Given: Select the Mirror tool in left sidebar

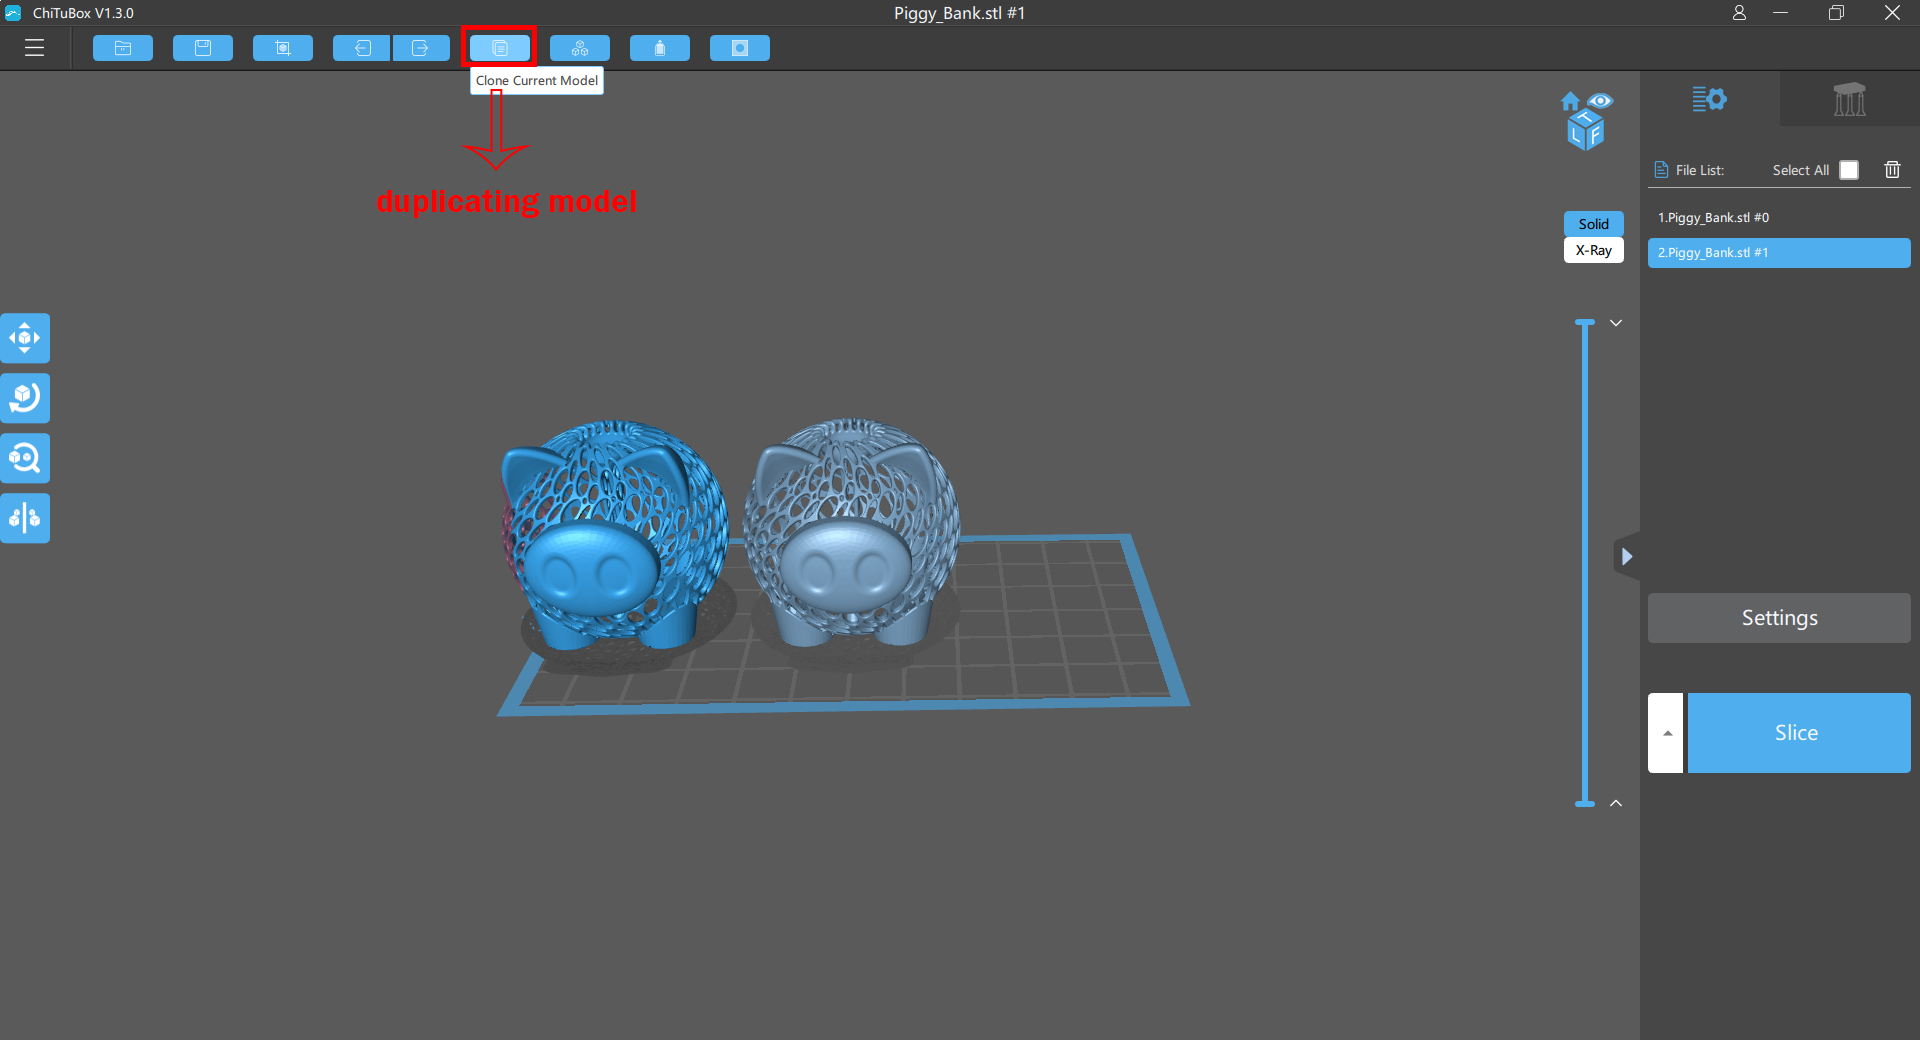Looking at the screenshot, I should tap(25, 518).
